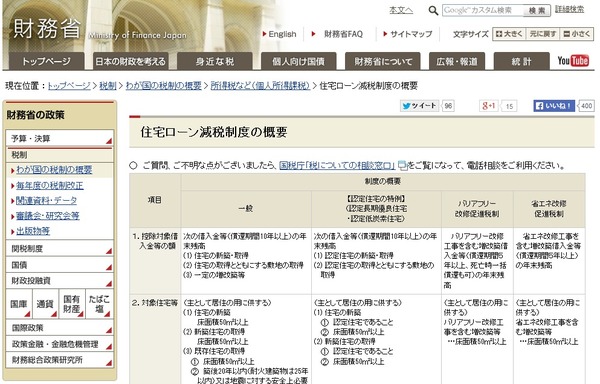
Task: Select the トップページ navigation tab
Action: tap(46, 61)
